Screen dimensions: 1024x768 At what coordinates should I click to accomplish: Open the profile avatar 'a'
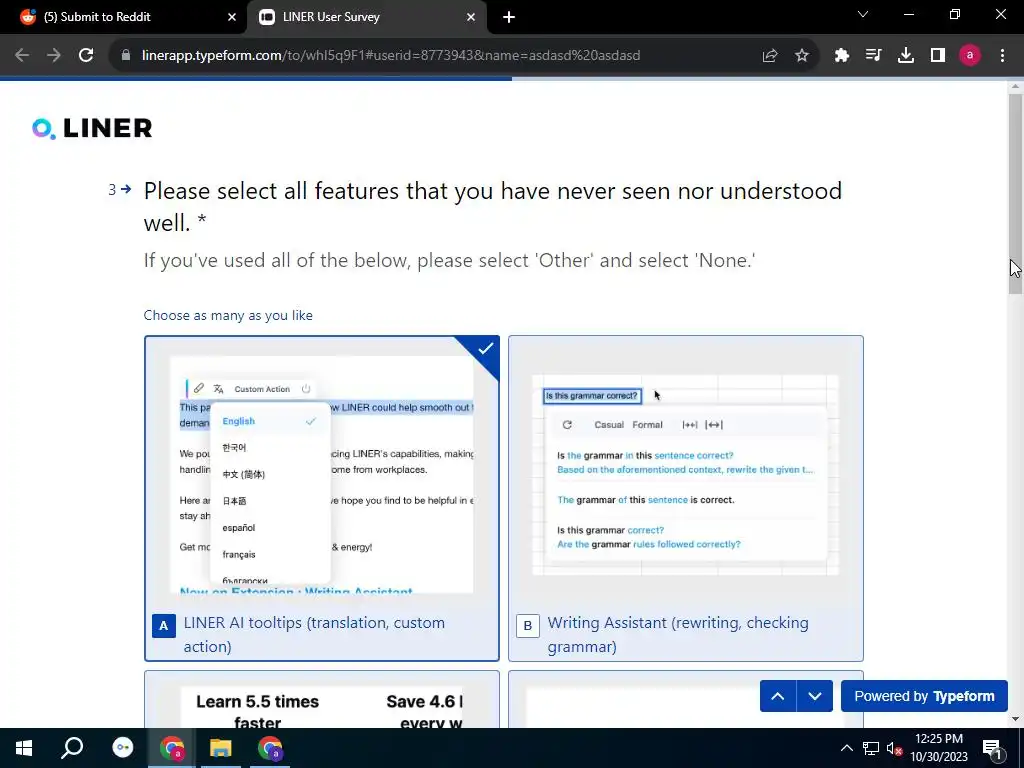(x=970, y=56)
